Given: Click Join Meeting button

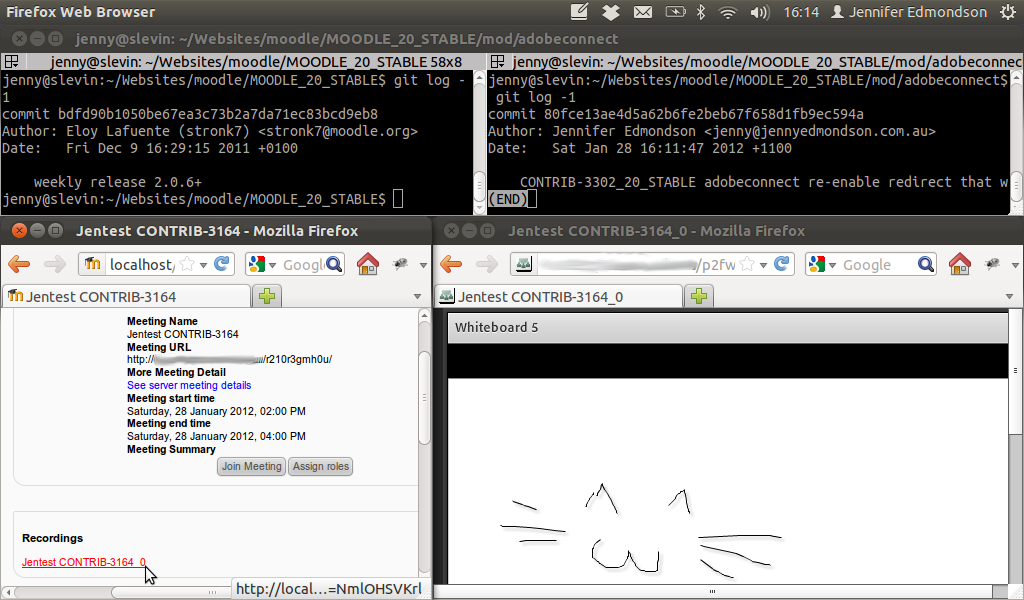Looking at the screenshot, I should 251,466.
